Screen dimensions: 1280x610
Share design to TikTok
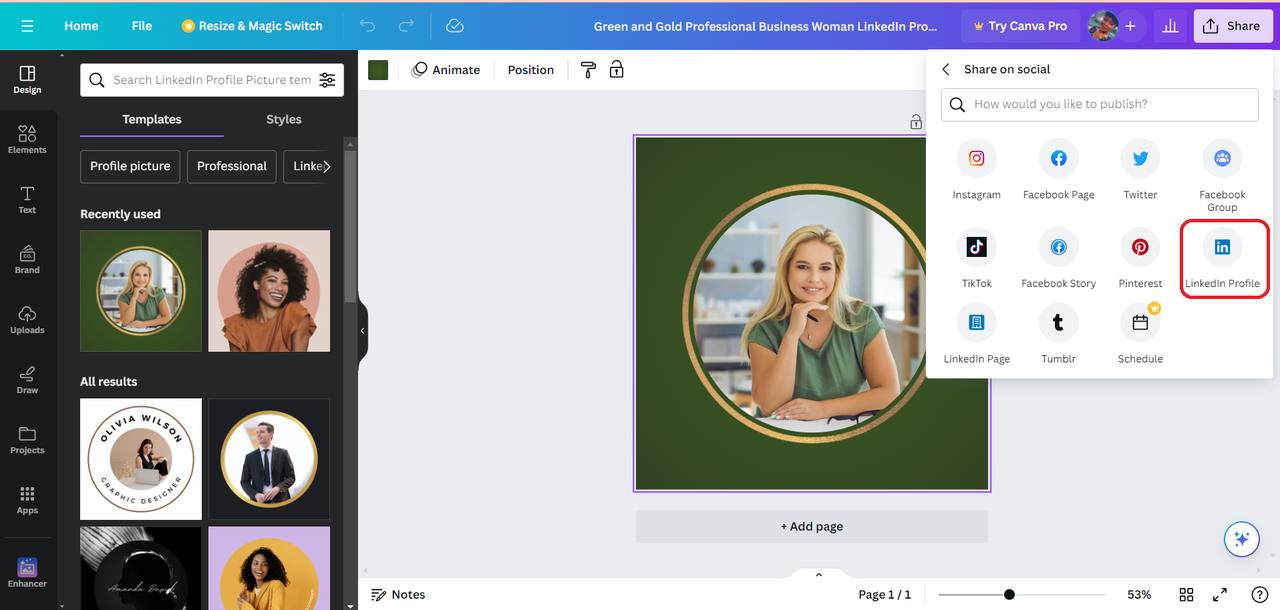976,246
